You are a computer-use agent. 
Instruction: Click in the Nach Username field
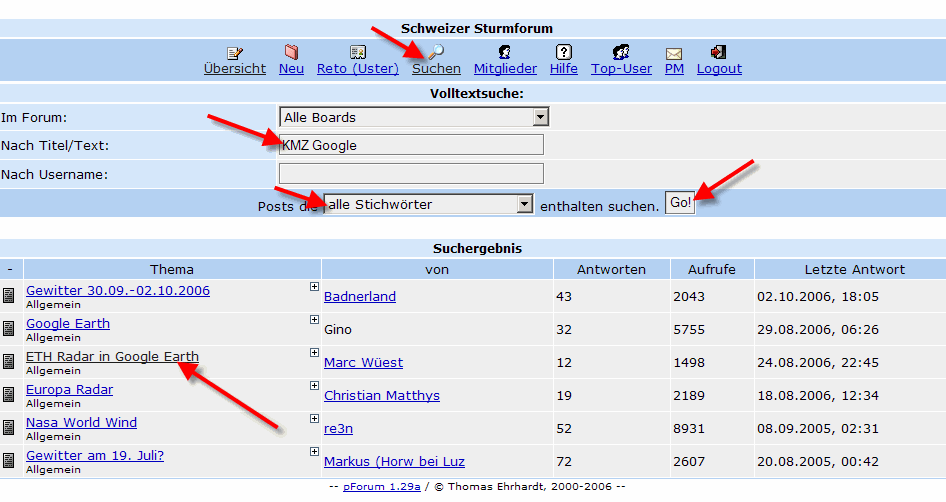pos(411,174)
